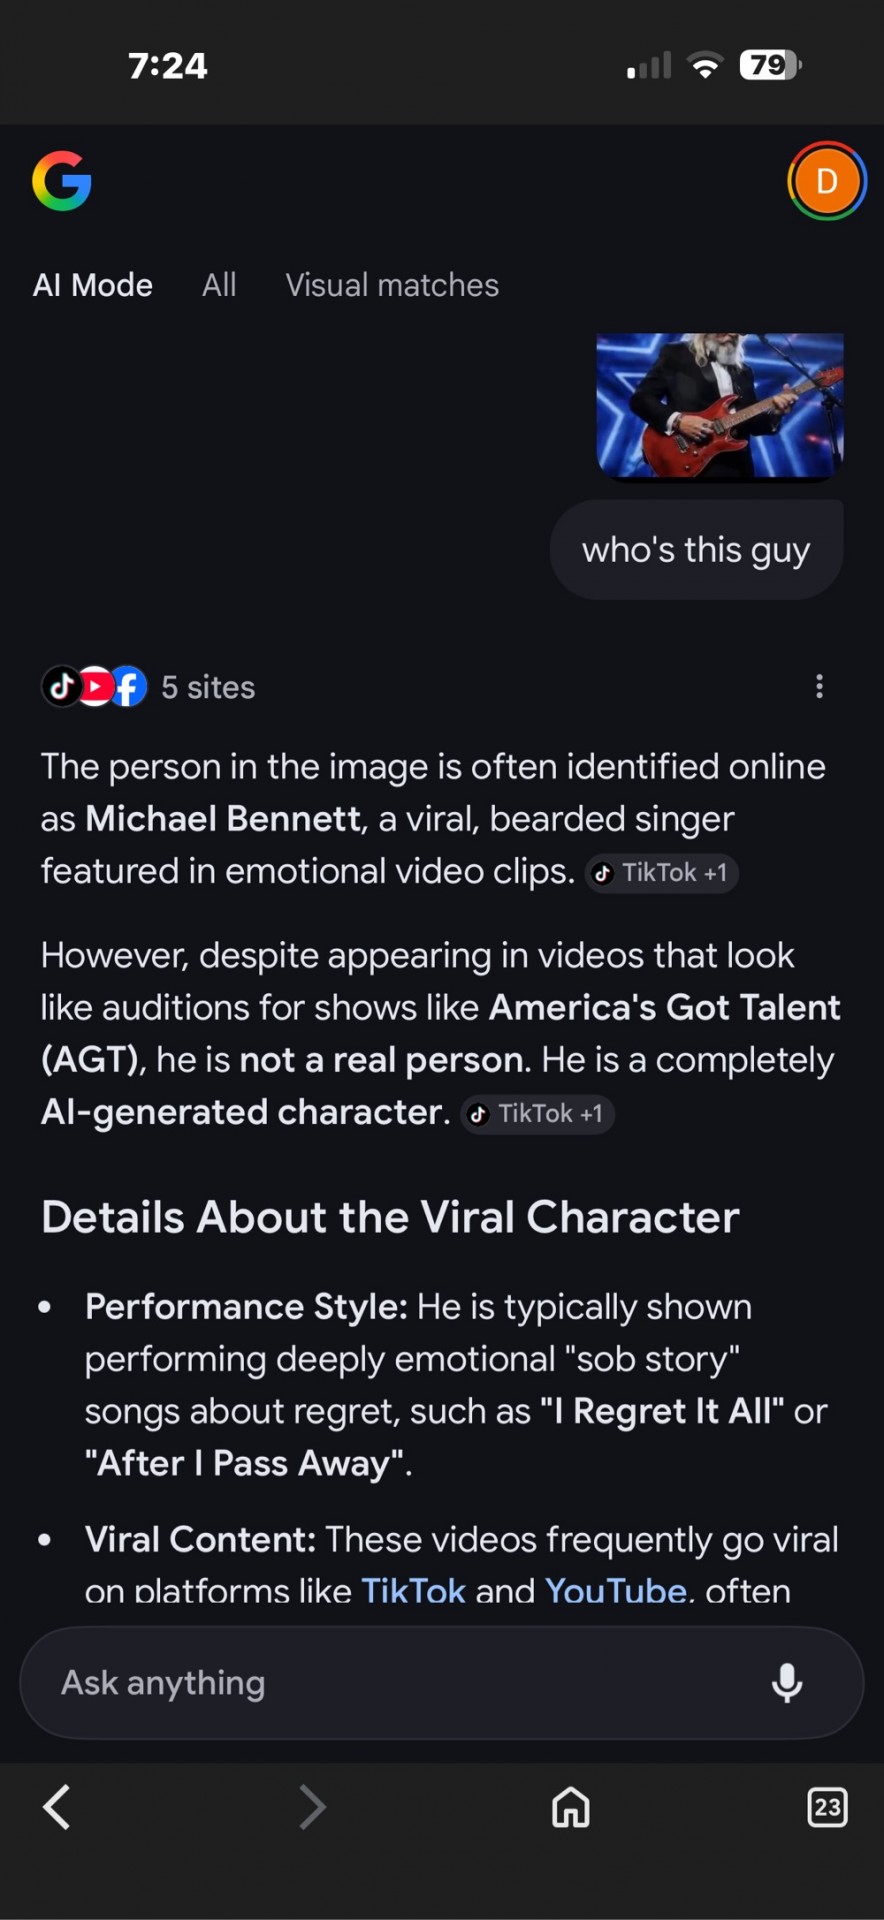This screenshot has height=1920, width=884.
Task: Switch to the AI Mode tab
Action: point(93,285)
